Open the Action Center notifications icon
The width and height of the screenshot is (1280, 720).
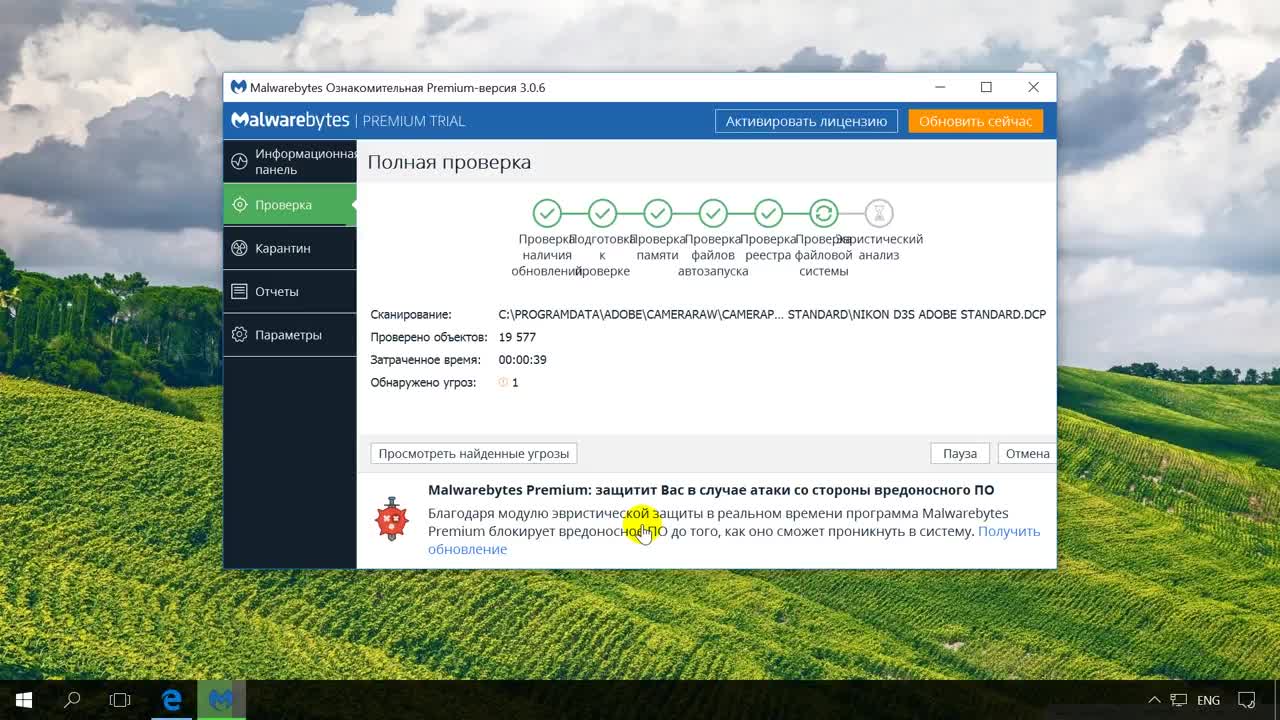point(1247,700)
